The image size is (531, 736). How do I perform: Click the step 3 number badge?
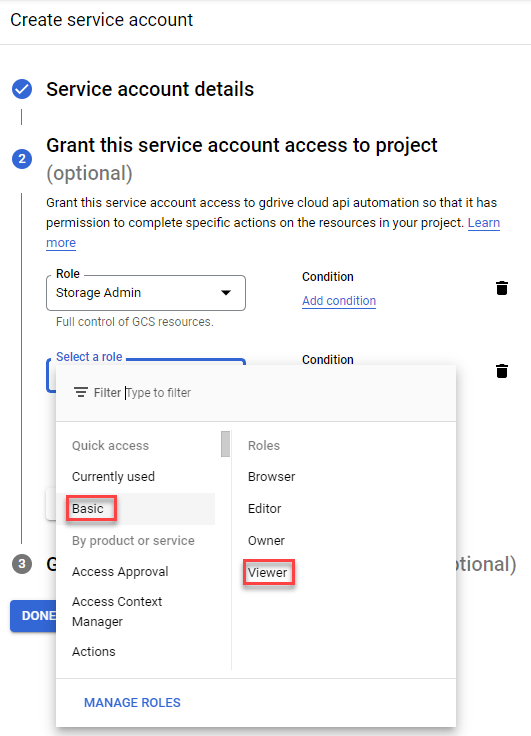[22, 564]
